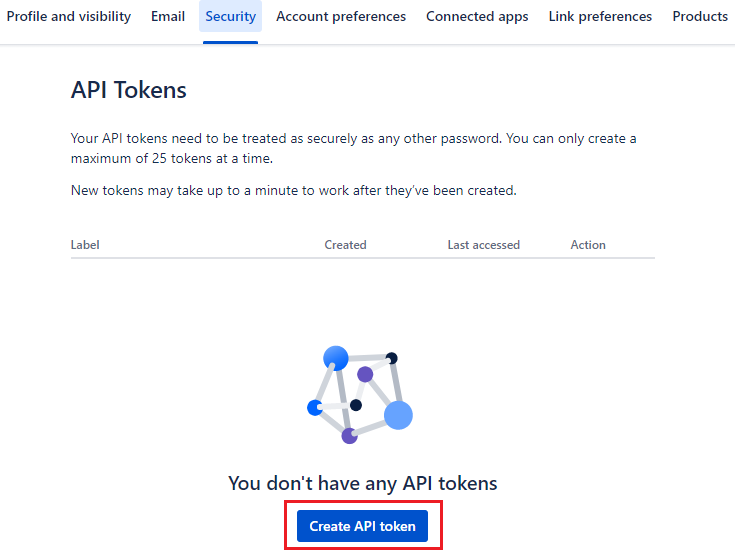Click the Action column header
Image resolution: width=735 pixels, height=553 pixels.
pyautogui.click(x=588, y=245)
